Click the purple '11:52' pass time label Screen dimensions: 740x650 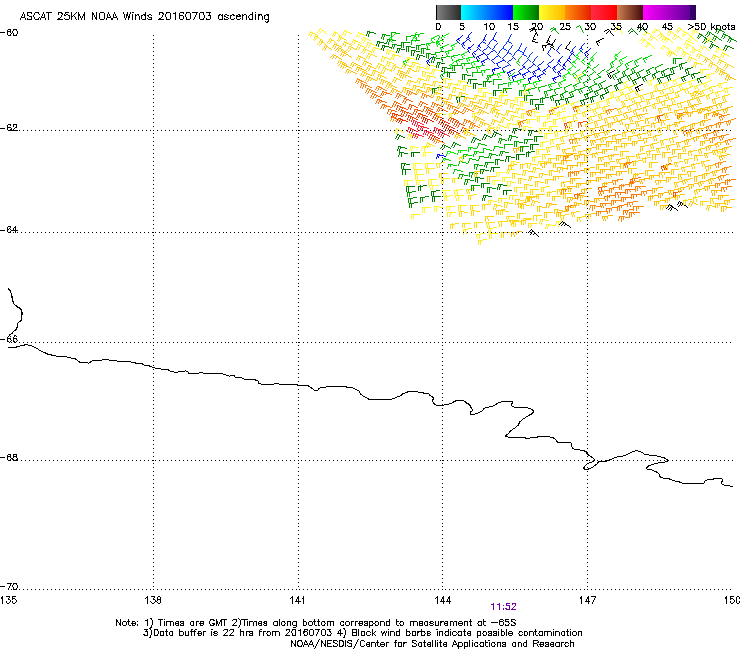pos(504,607)
